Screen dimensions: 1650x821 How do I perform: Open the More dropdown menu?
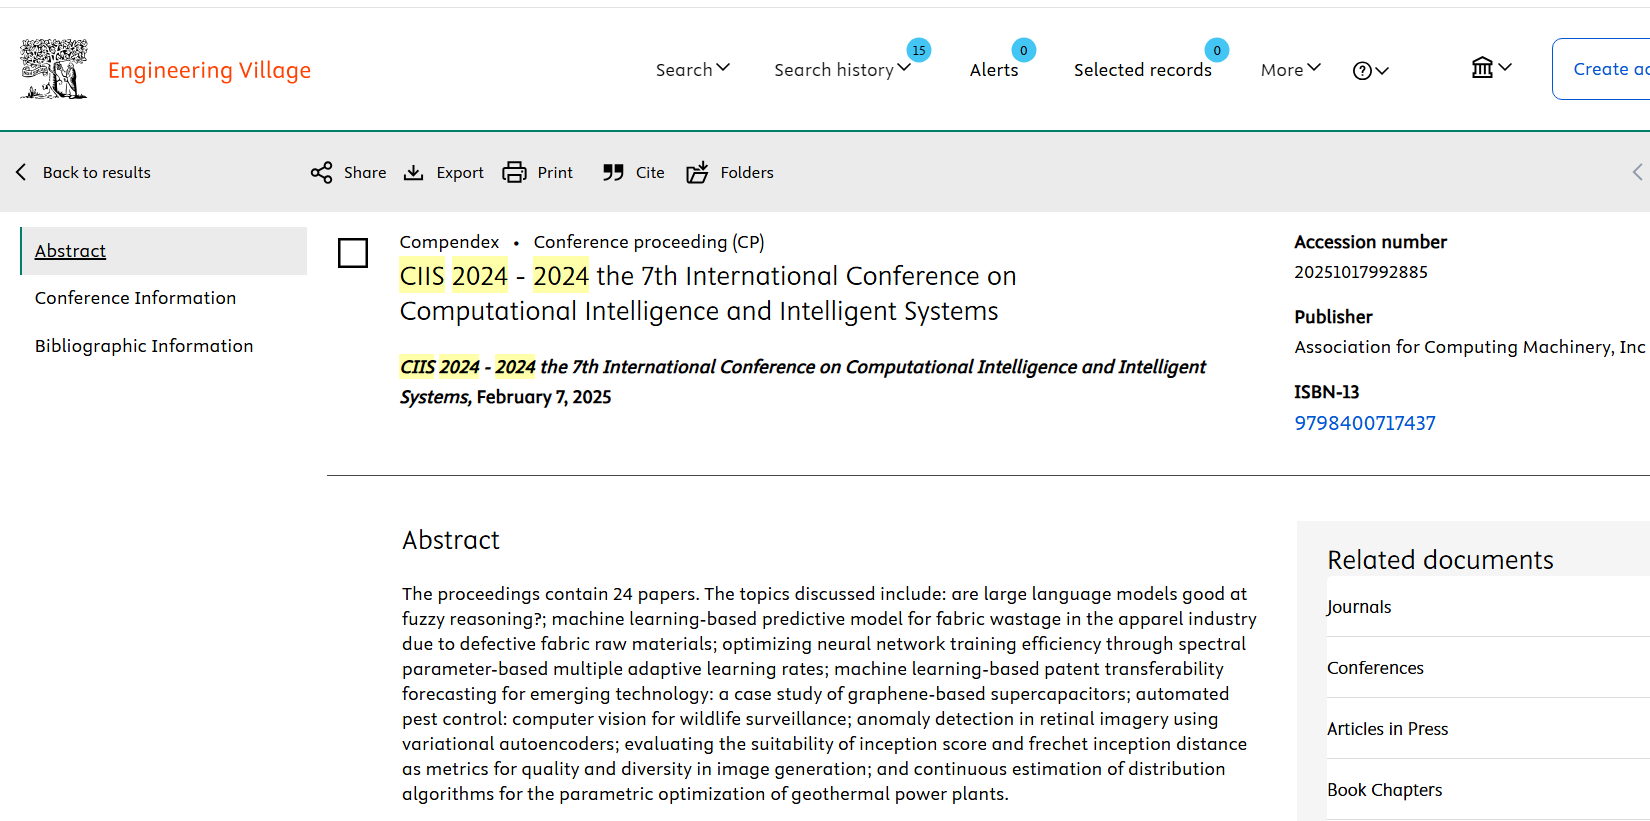tap(1290, 70)
